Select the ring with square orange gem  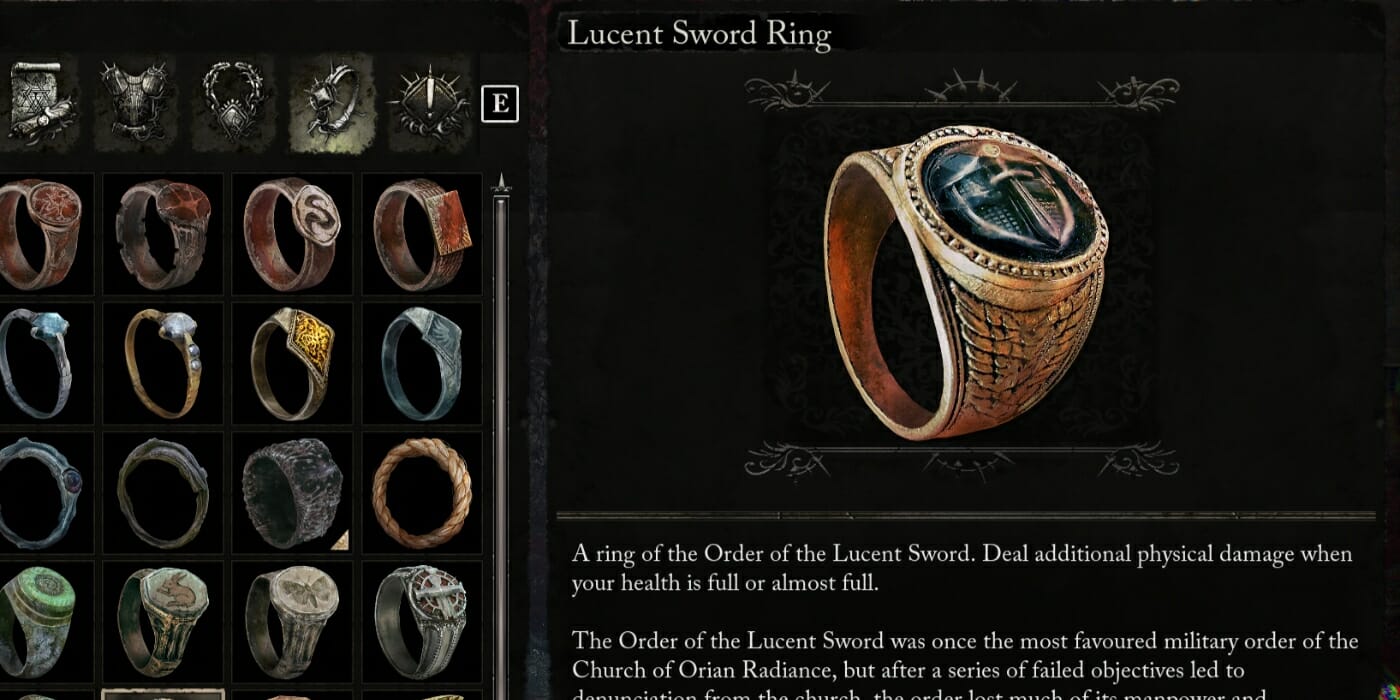422,234
